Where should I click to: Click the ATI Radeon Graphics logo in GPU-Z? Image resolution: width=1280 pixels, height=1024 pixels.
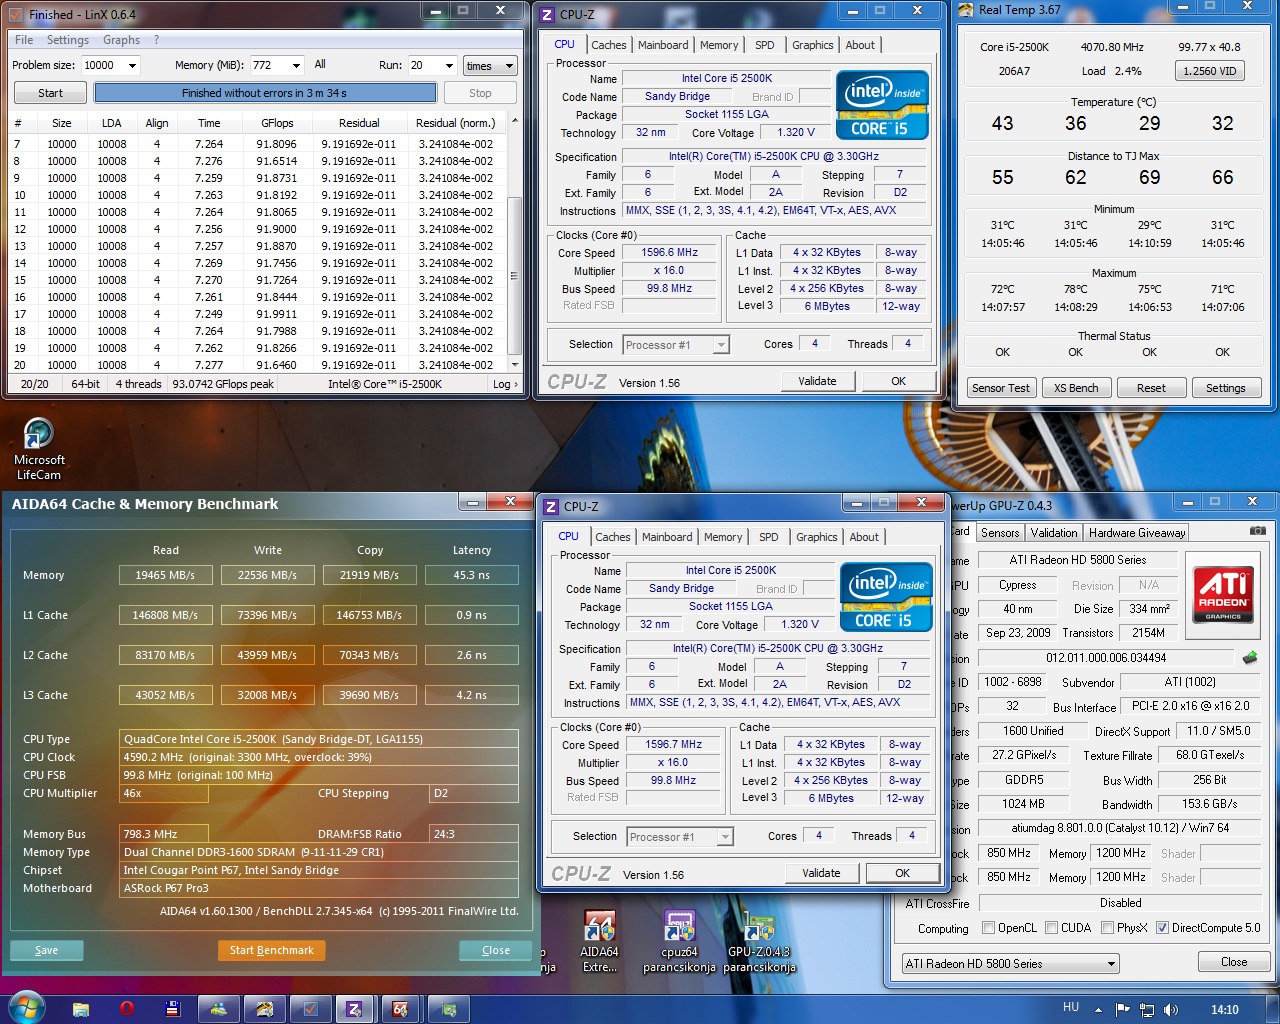pyautogui.click(x=1223, y=594)
